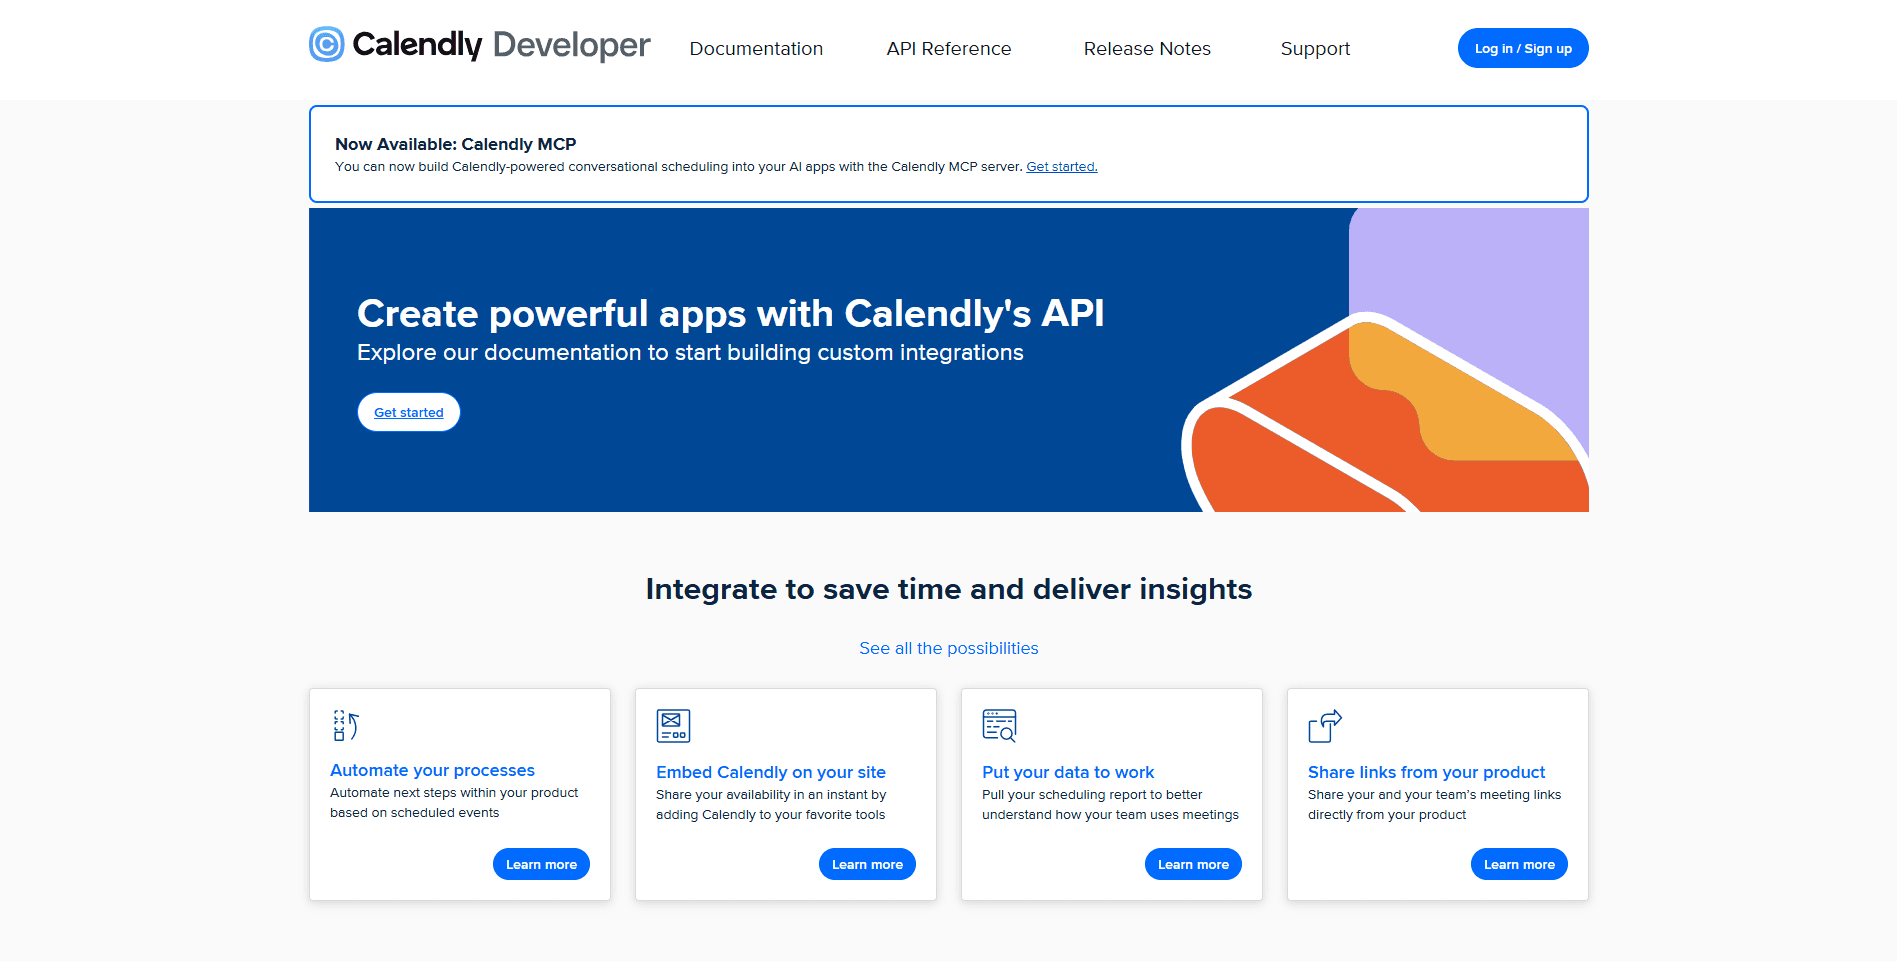The width and height of the screenshot is (1897, 961).
Task: Click Learn more under Share links from your product
Action: (x=1519, y=864)
